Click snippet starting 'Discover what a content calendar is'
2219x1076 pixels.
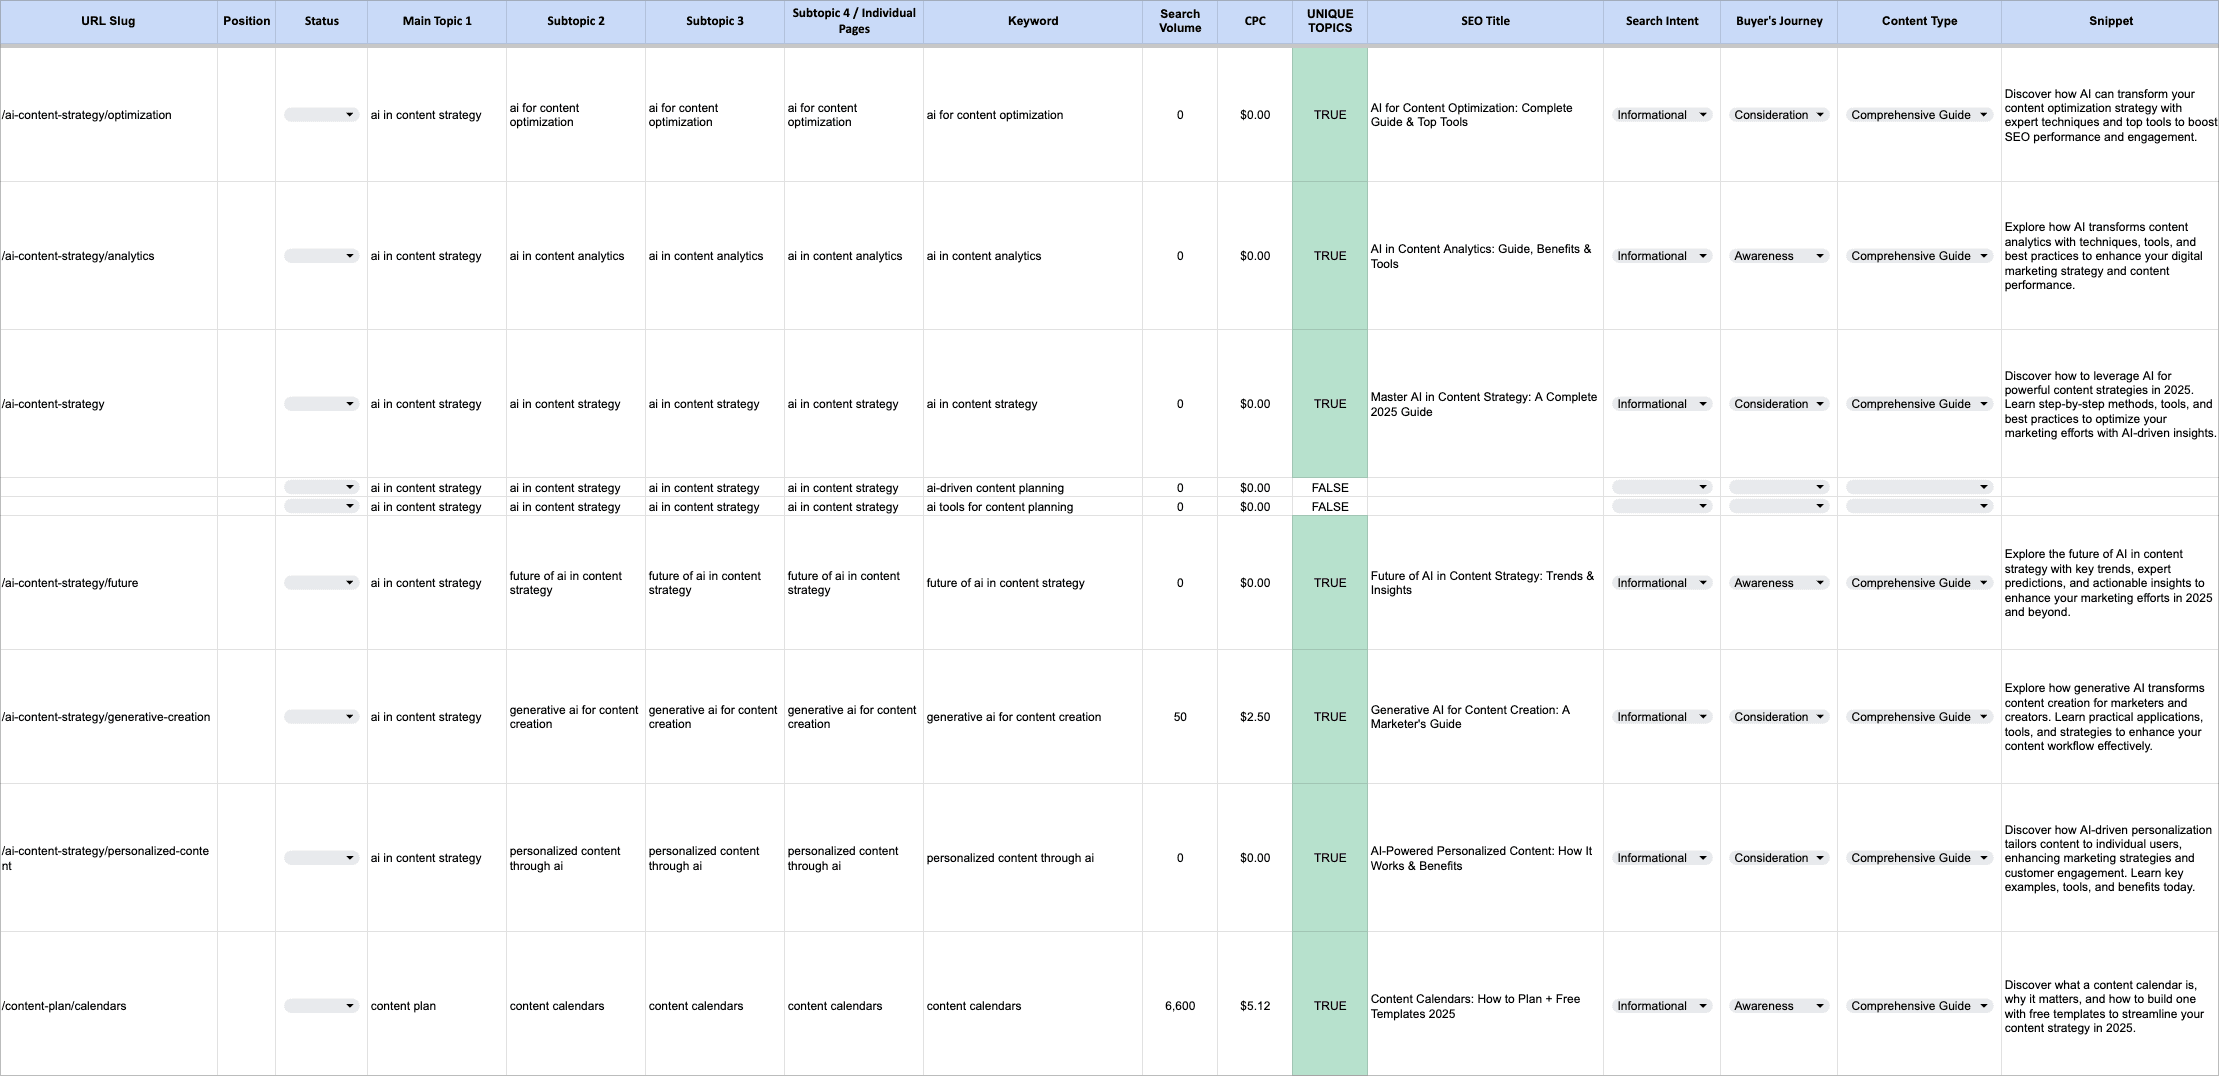point(2110,1006)
